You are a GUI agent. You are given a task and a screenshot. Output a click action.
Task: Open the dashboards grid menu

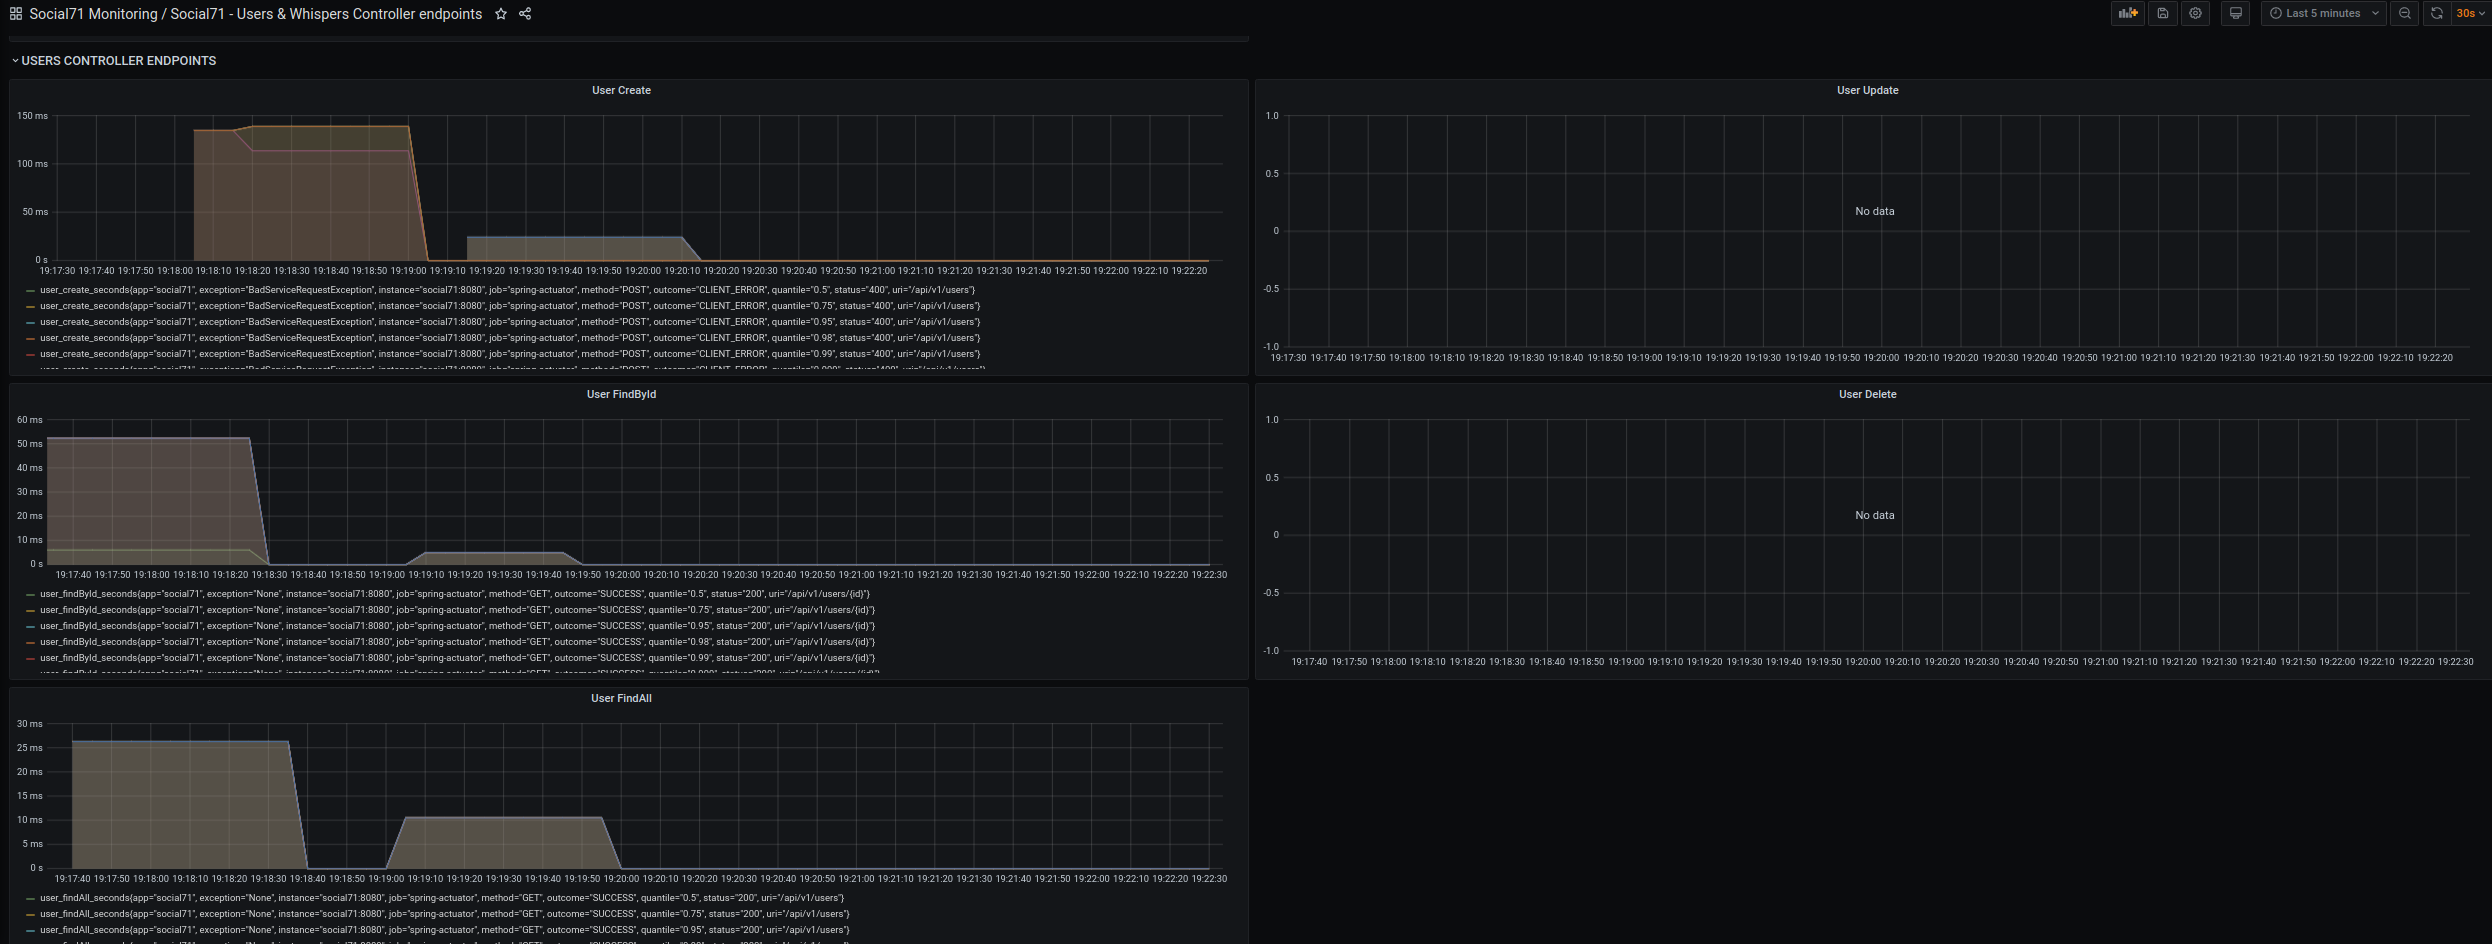(x=14, y=13)
